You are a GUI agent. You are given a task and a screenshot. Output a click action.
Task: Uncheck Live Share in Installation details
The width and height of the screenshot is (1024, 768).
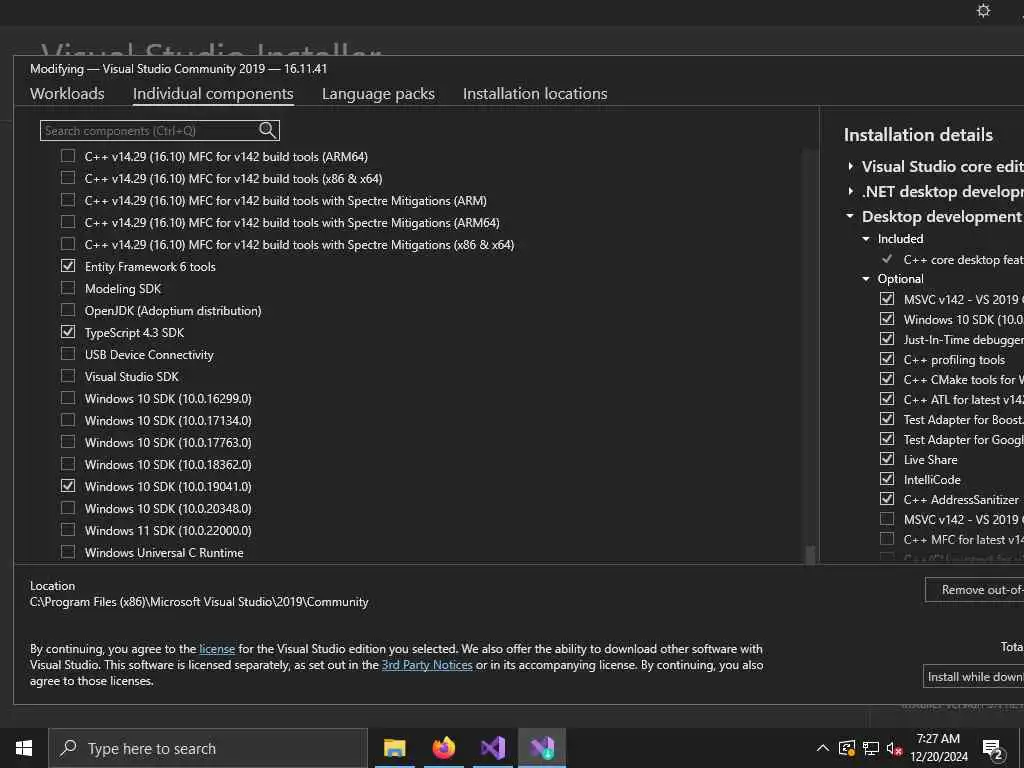pos(887,459)
